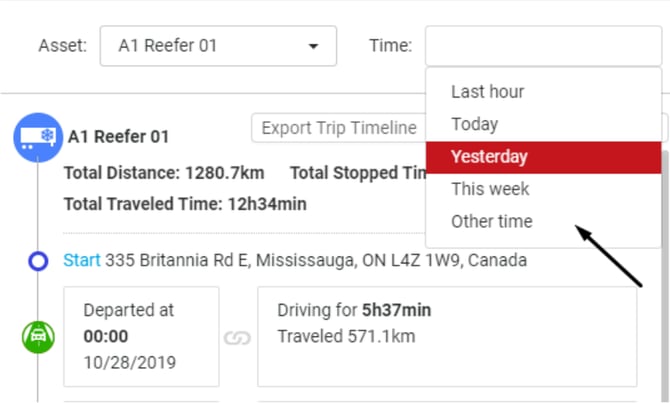Select the Driving for 5h37min card
This screenshot has width=670, height=403.
[446, 336]
